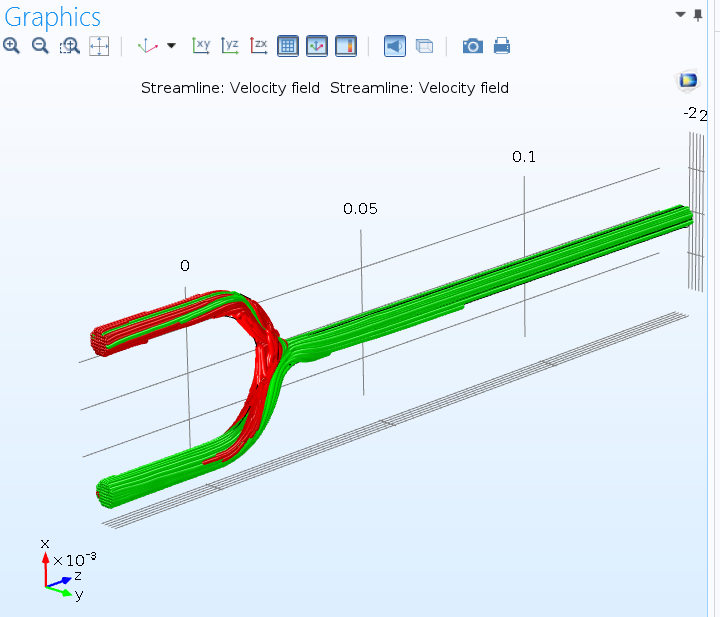Take an image snapshot with camera icon

[x=473, y=46]
